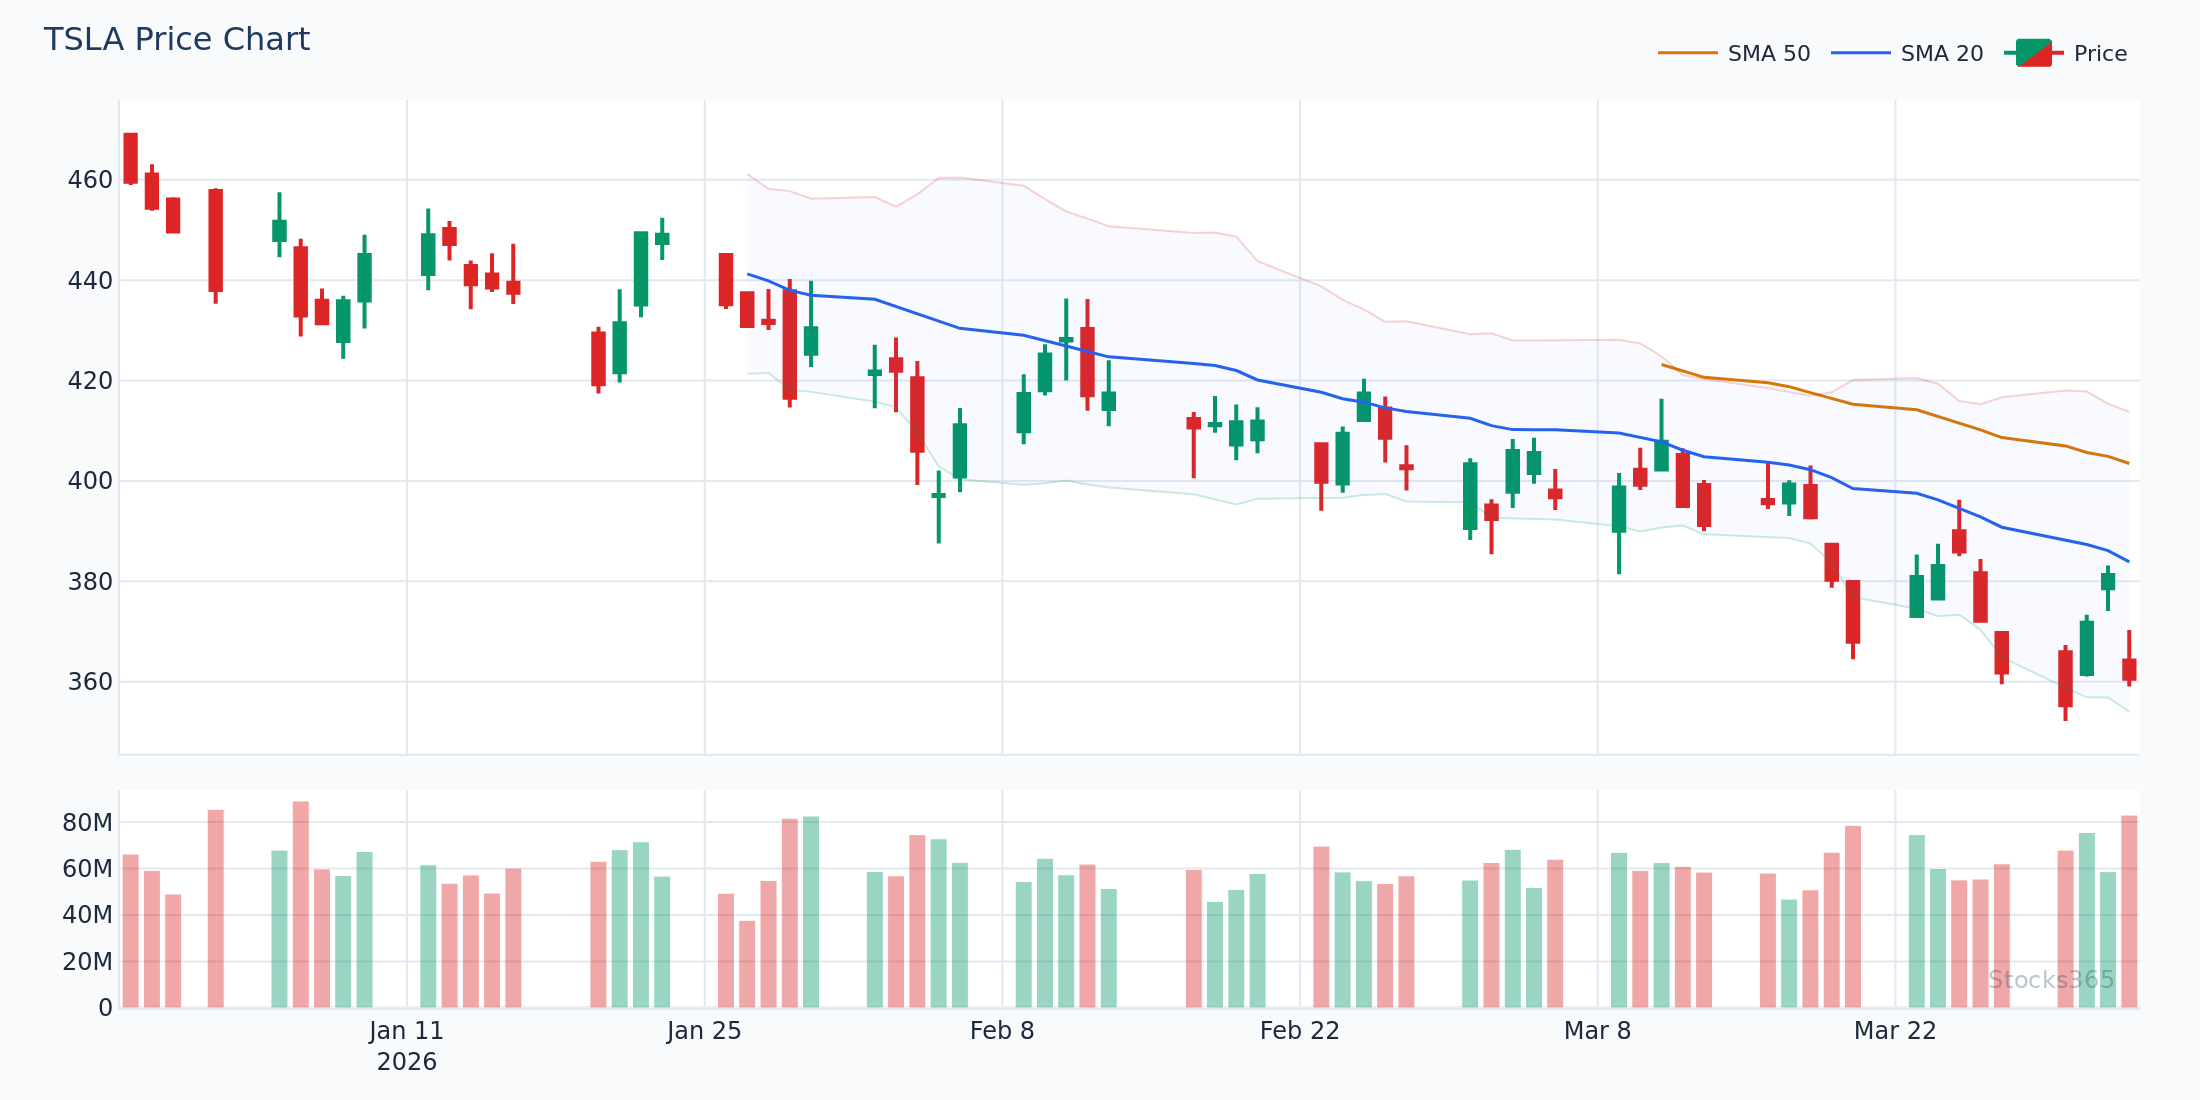Open the Stocks365 watermark link
This screenshot has width=2200, height=1100.
(x=2050, y=980)
